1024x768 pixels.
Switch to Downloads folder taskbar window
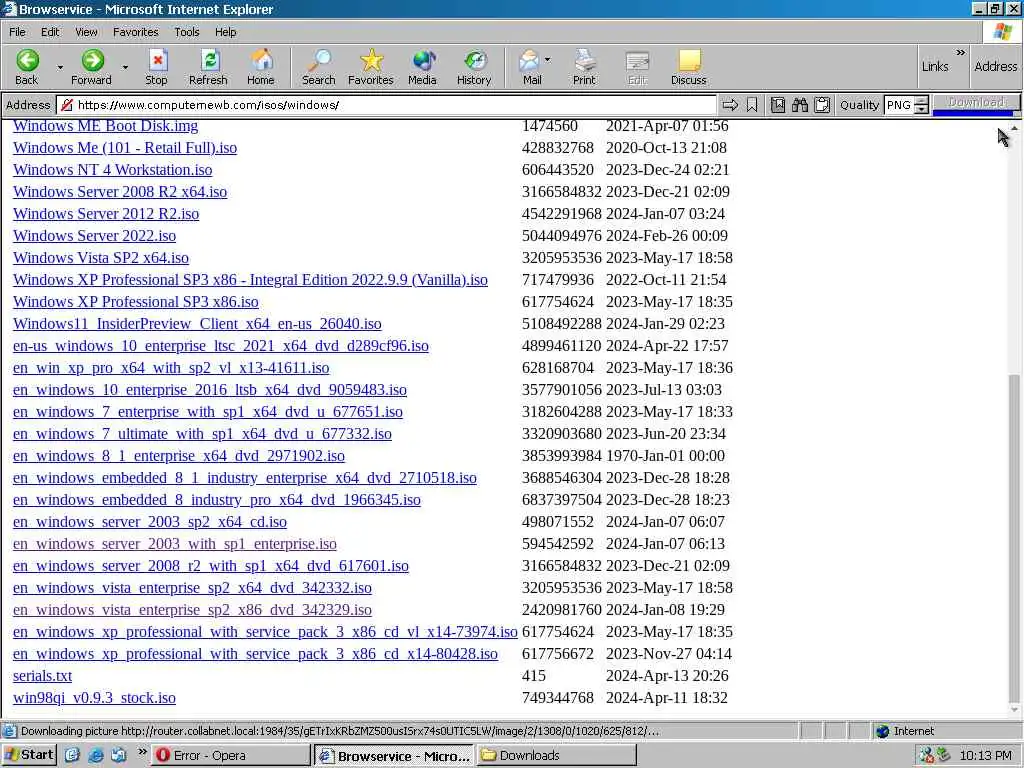[x=556, y=756]
